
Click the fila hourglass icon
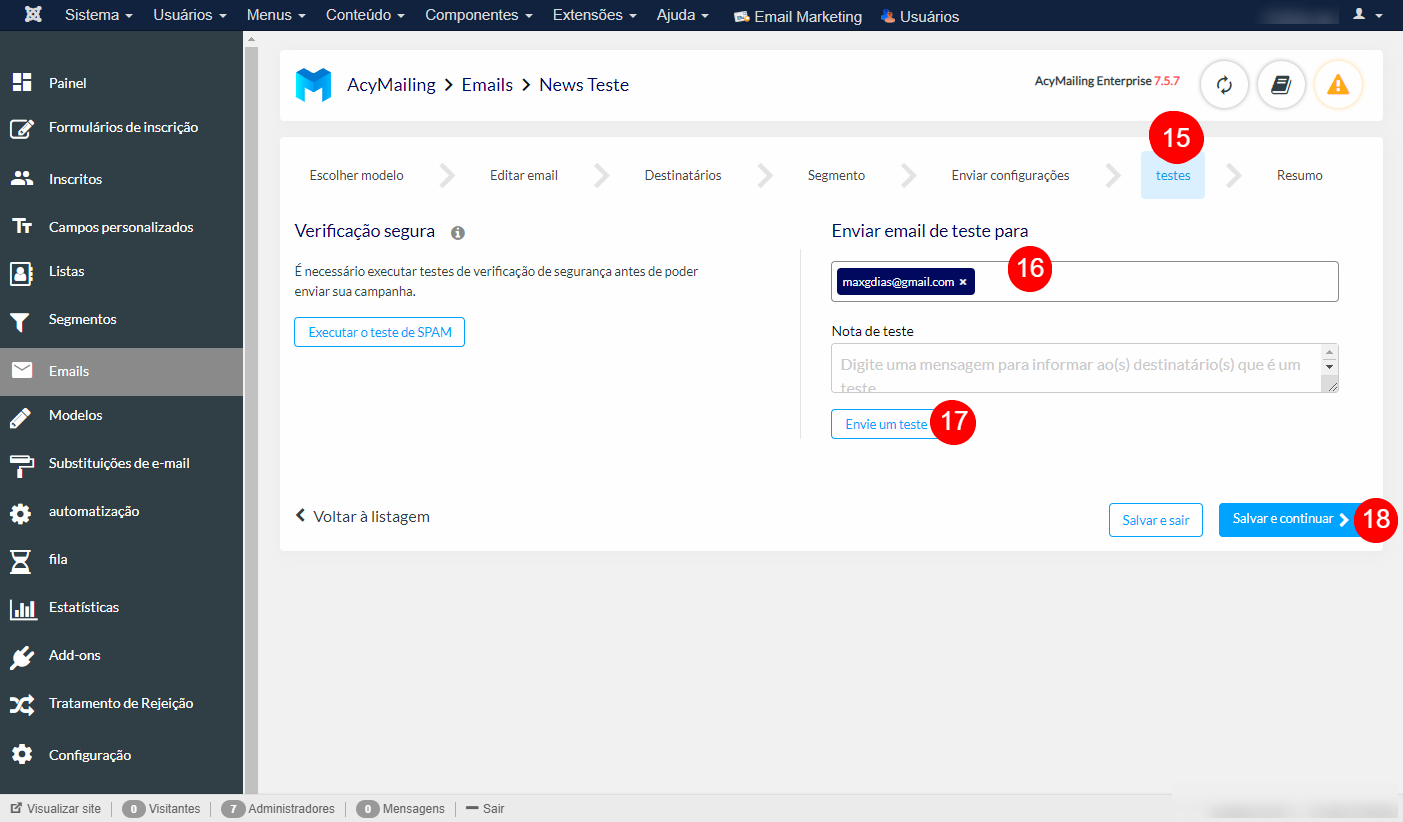tap(21, 559)
